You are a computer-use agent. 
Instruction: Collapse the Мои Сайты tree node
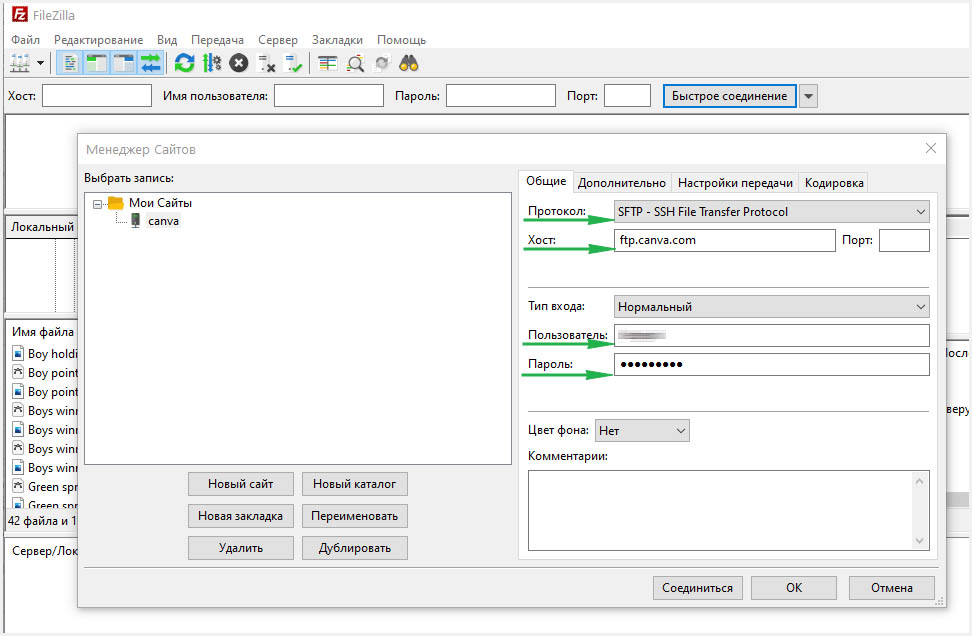pos(98,203)
